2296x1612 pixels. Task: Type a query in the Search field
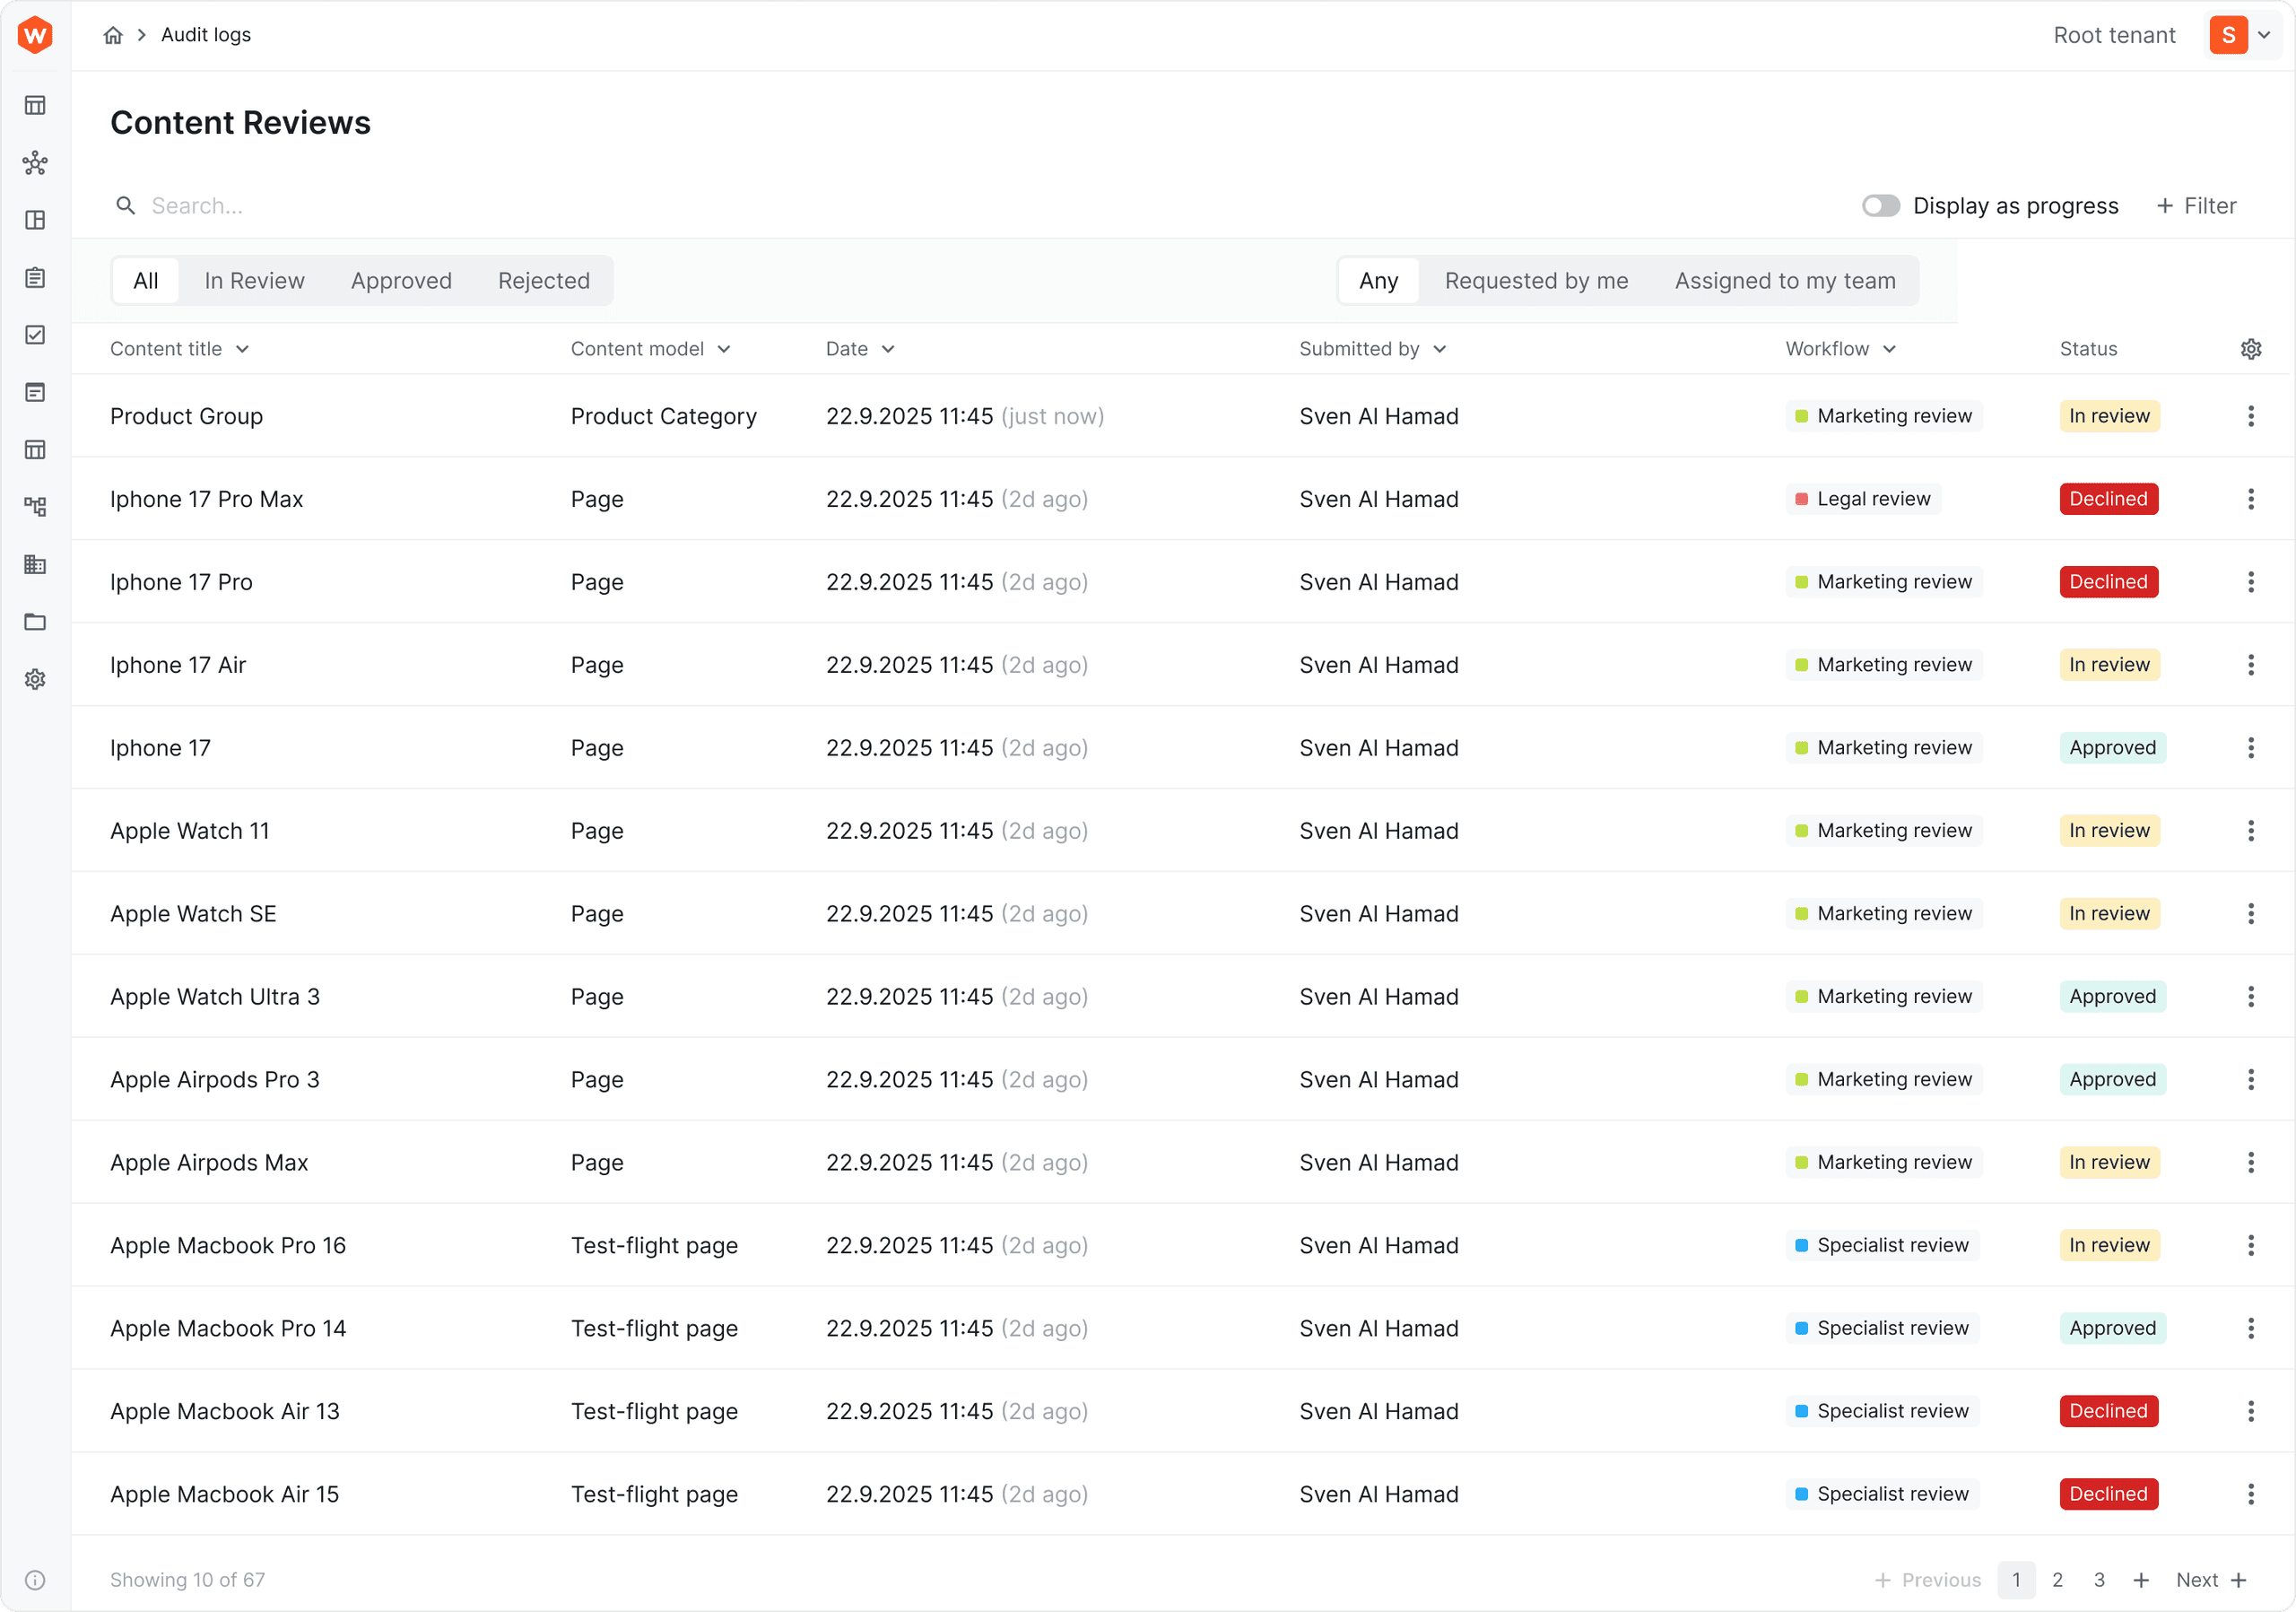300,205
